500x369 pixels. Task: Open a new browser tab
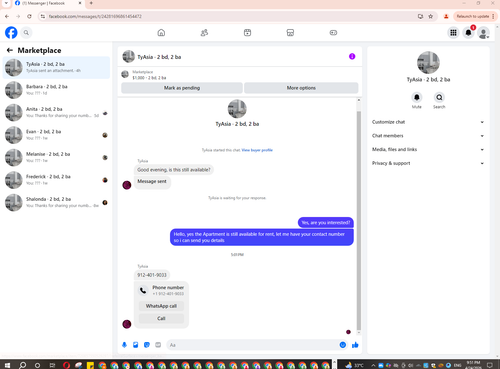click(91, 3)
